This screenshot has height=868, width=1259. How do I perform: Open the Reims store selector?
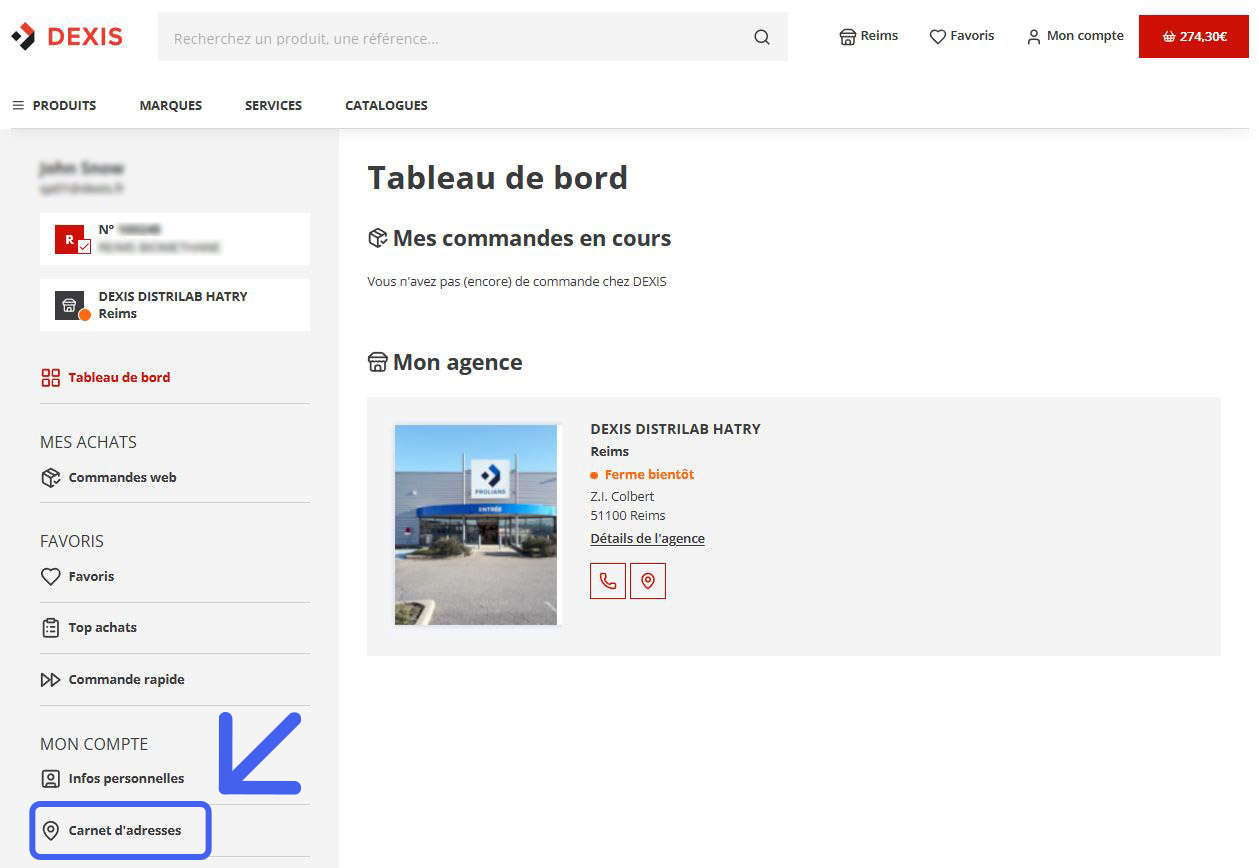(x=868, y=36)
